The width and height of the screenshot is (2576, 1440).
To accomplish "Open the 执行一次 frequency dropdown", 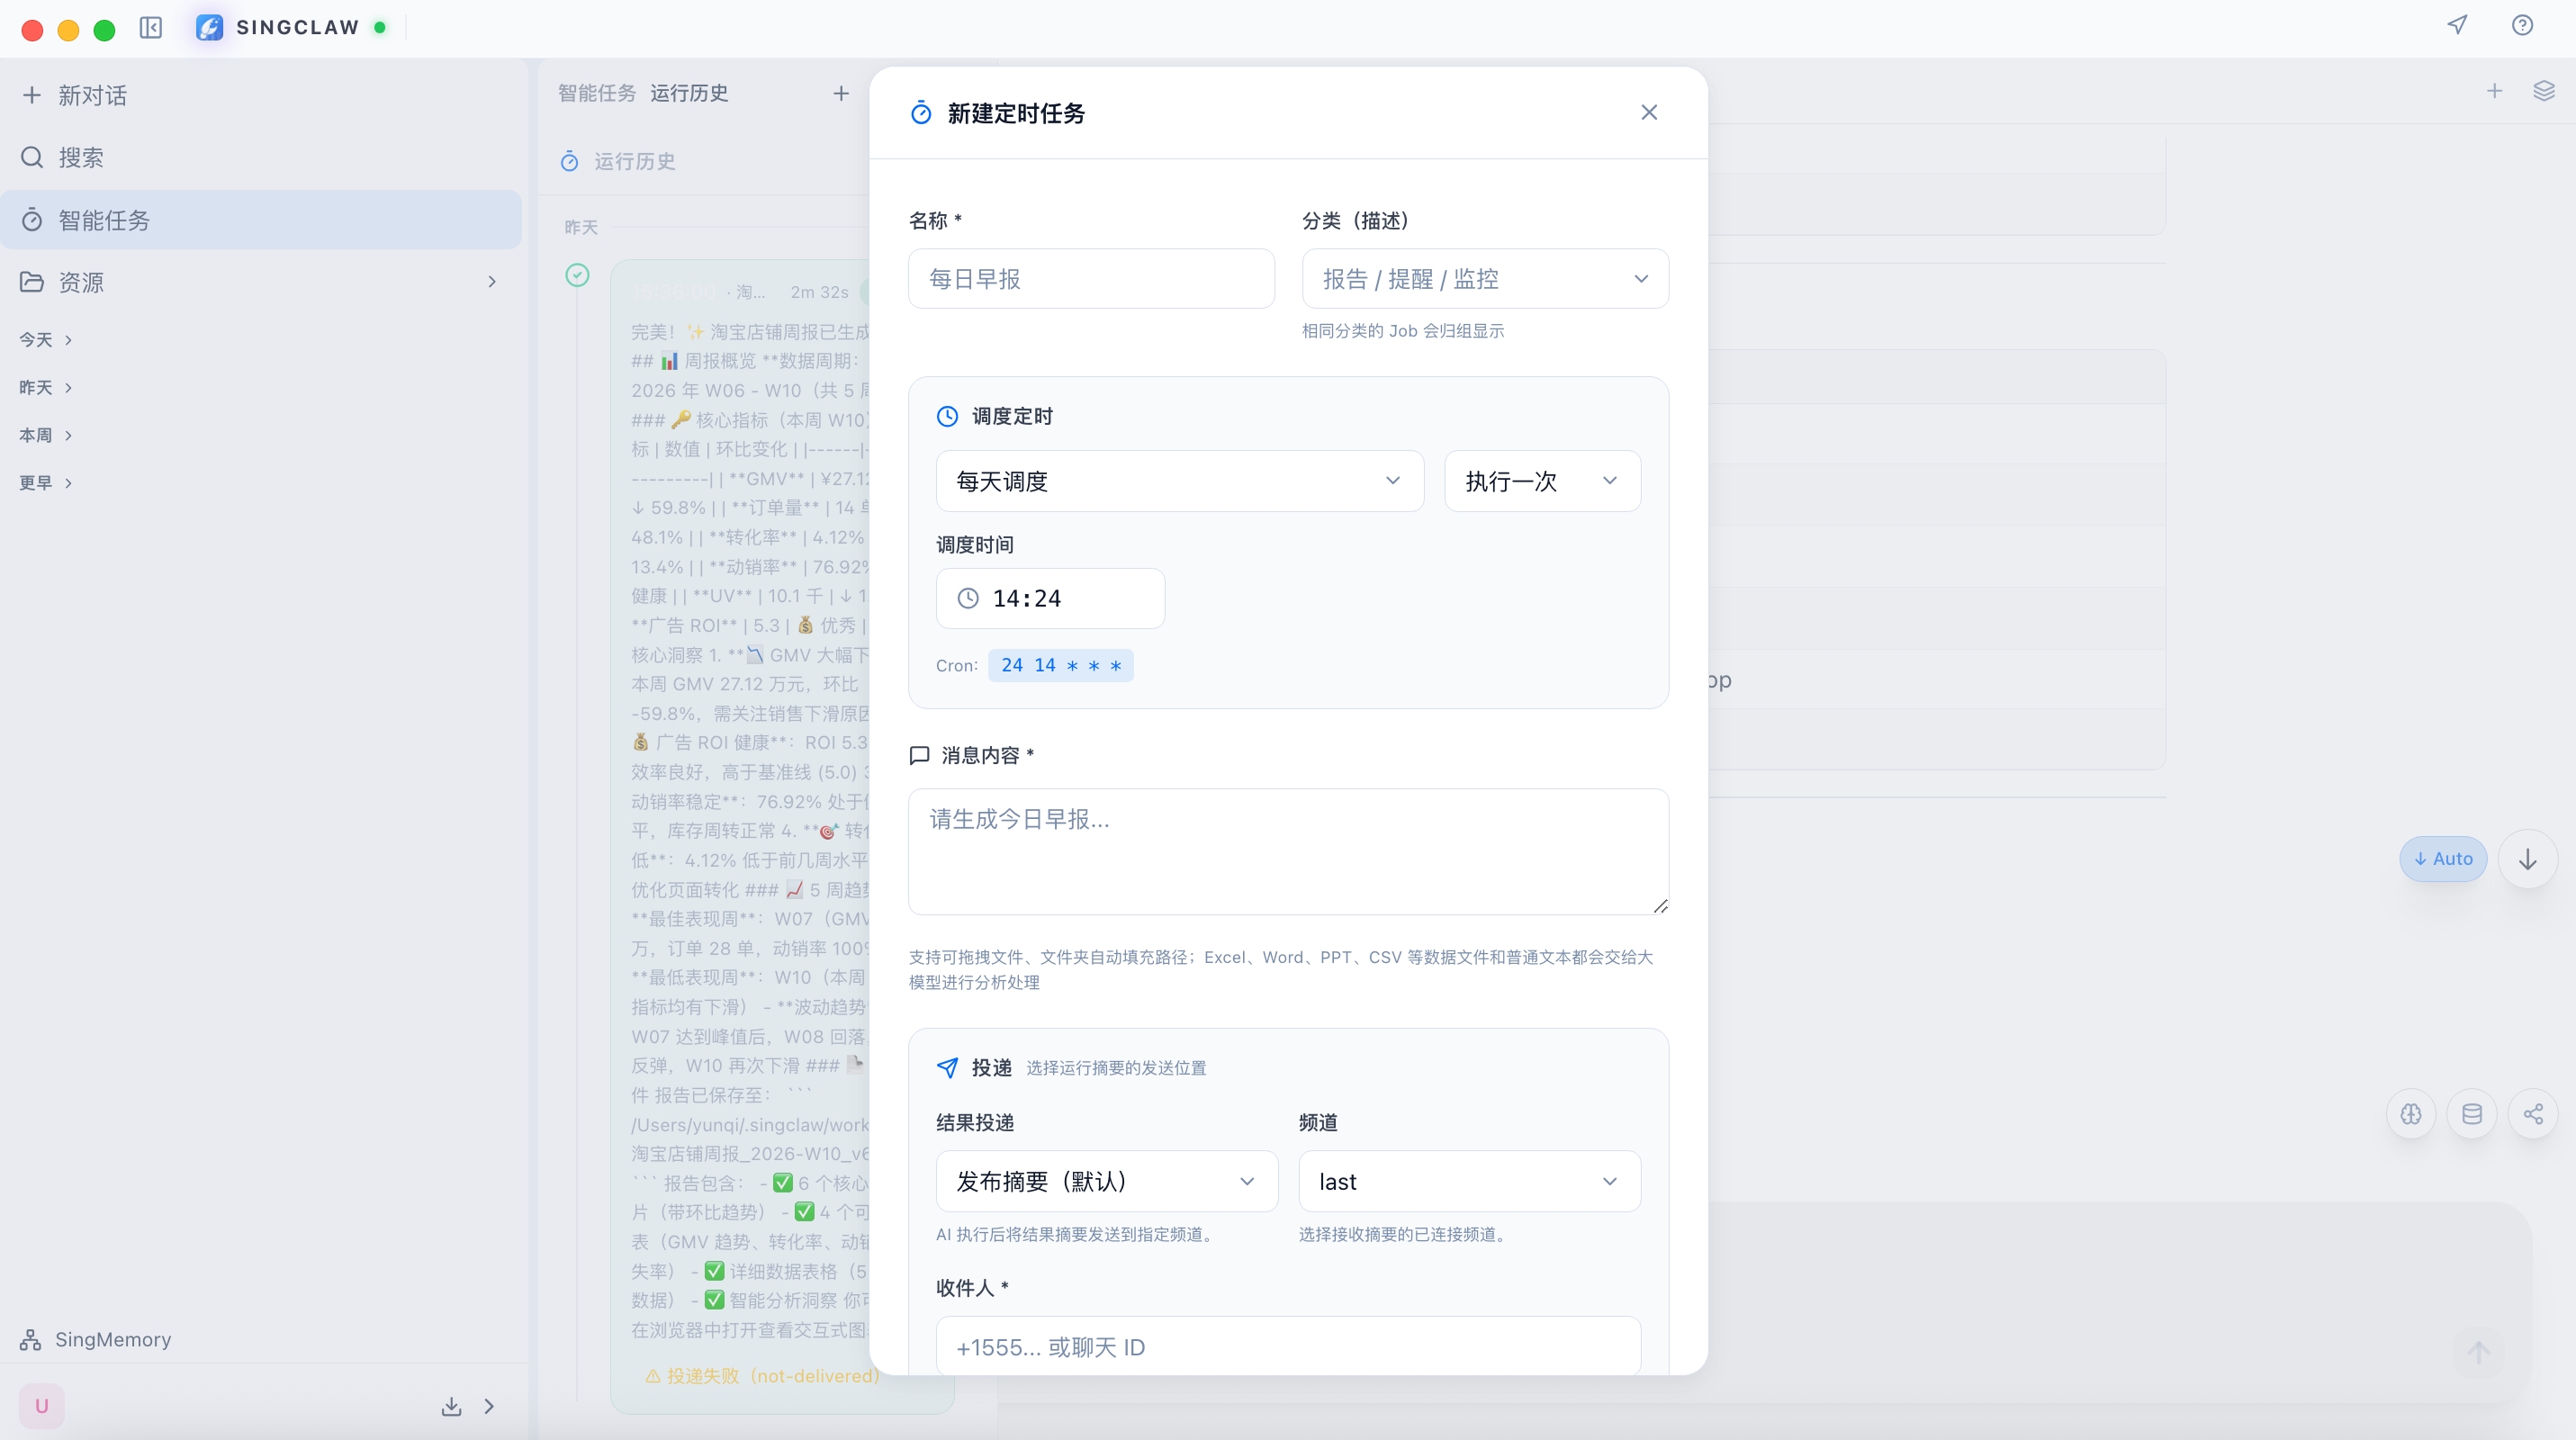I will pyautogui.click(x=1542, y=481).
